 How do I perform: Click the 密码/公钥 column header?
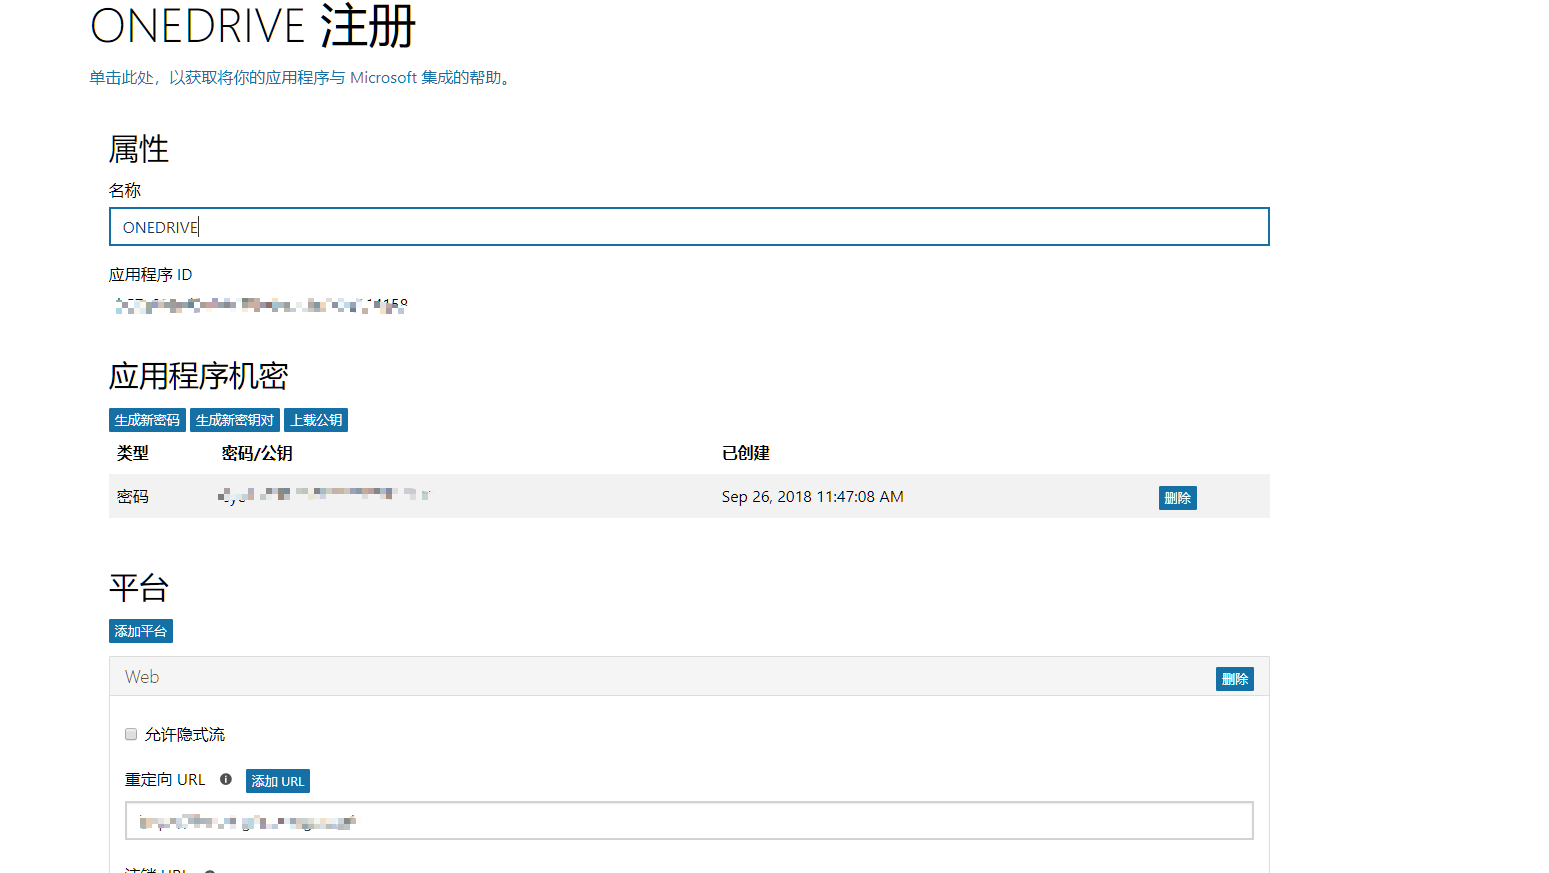pos(257,453)
